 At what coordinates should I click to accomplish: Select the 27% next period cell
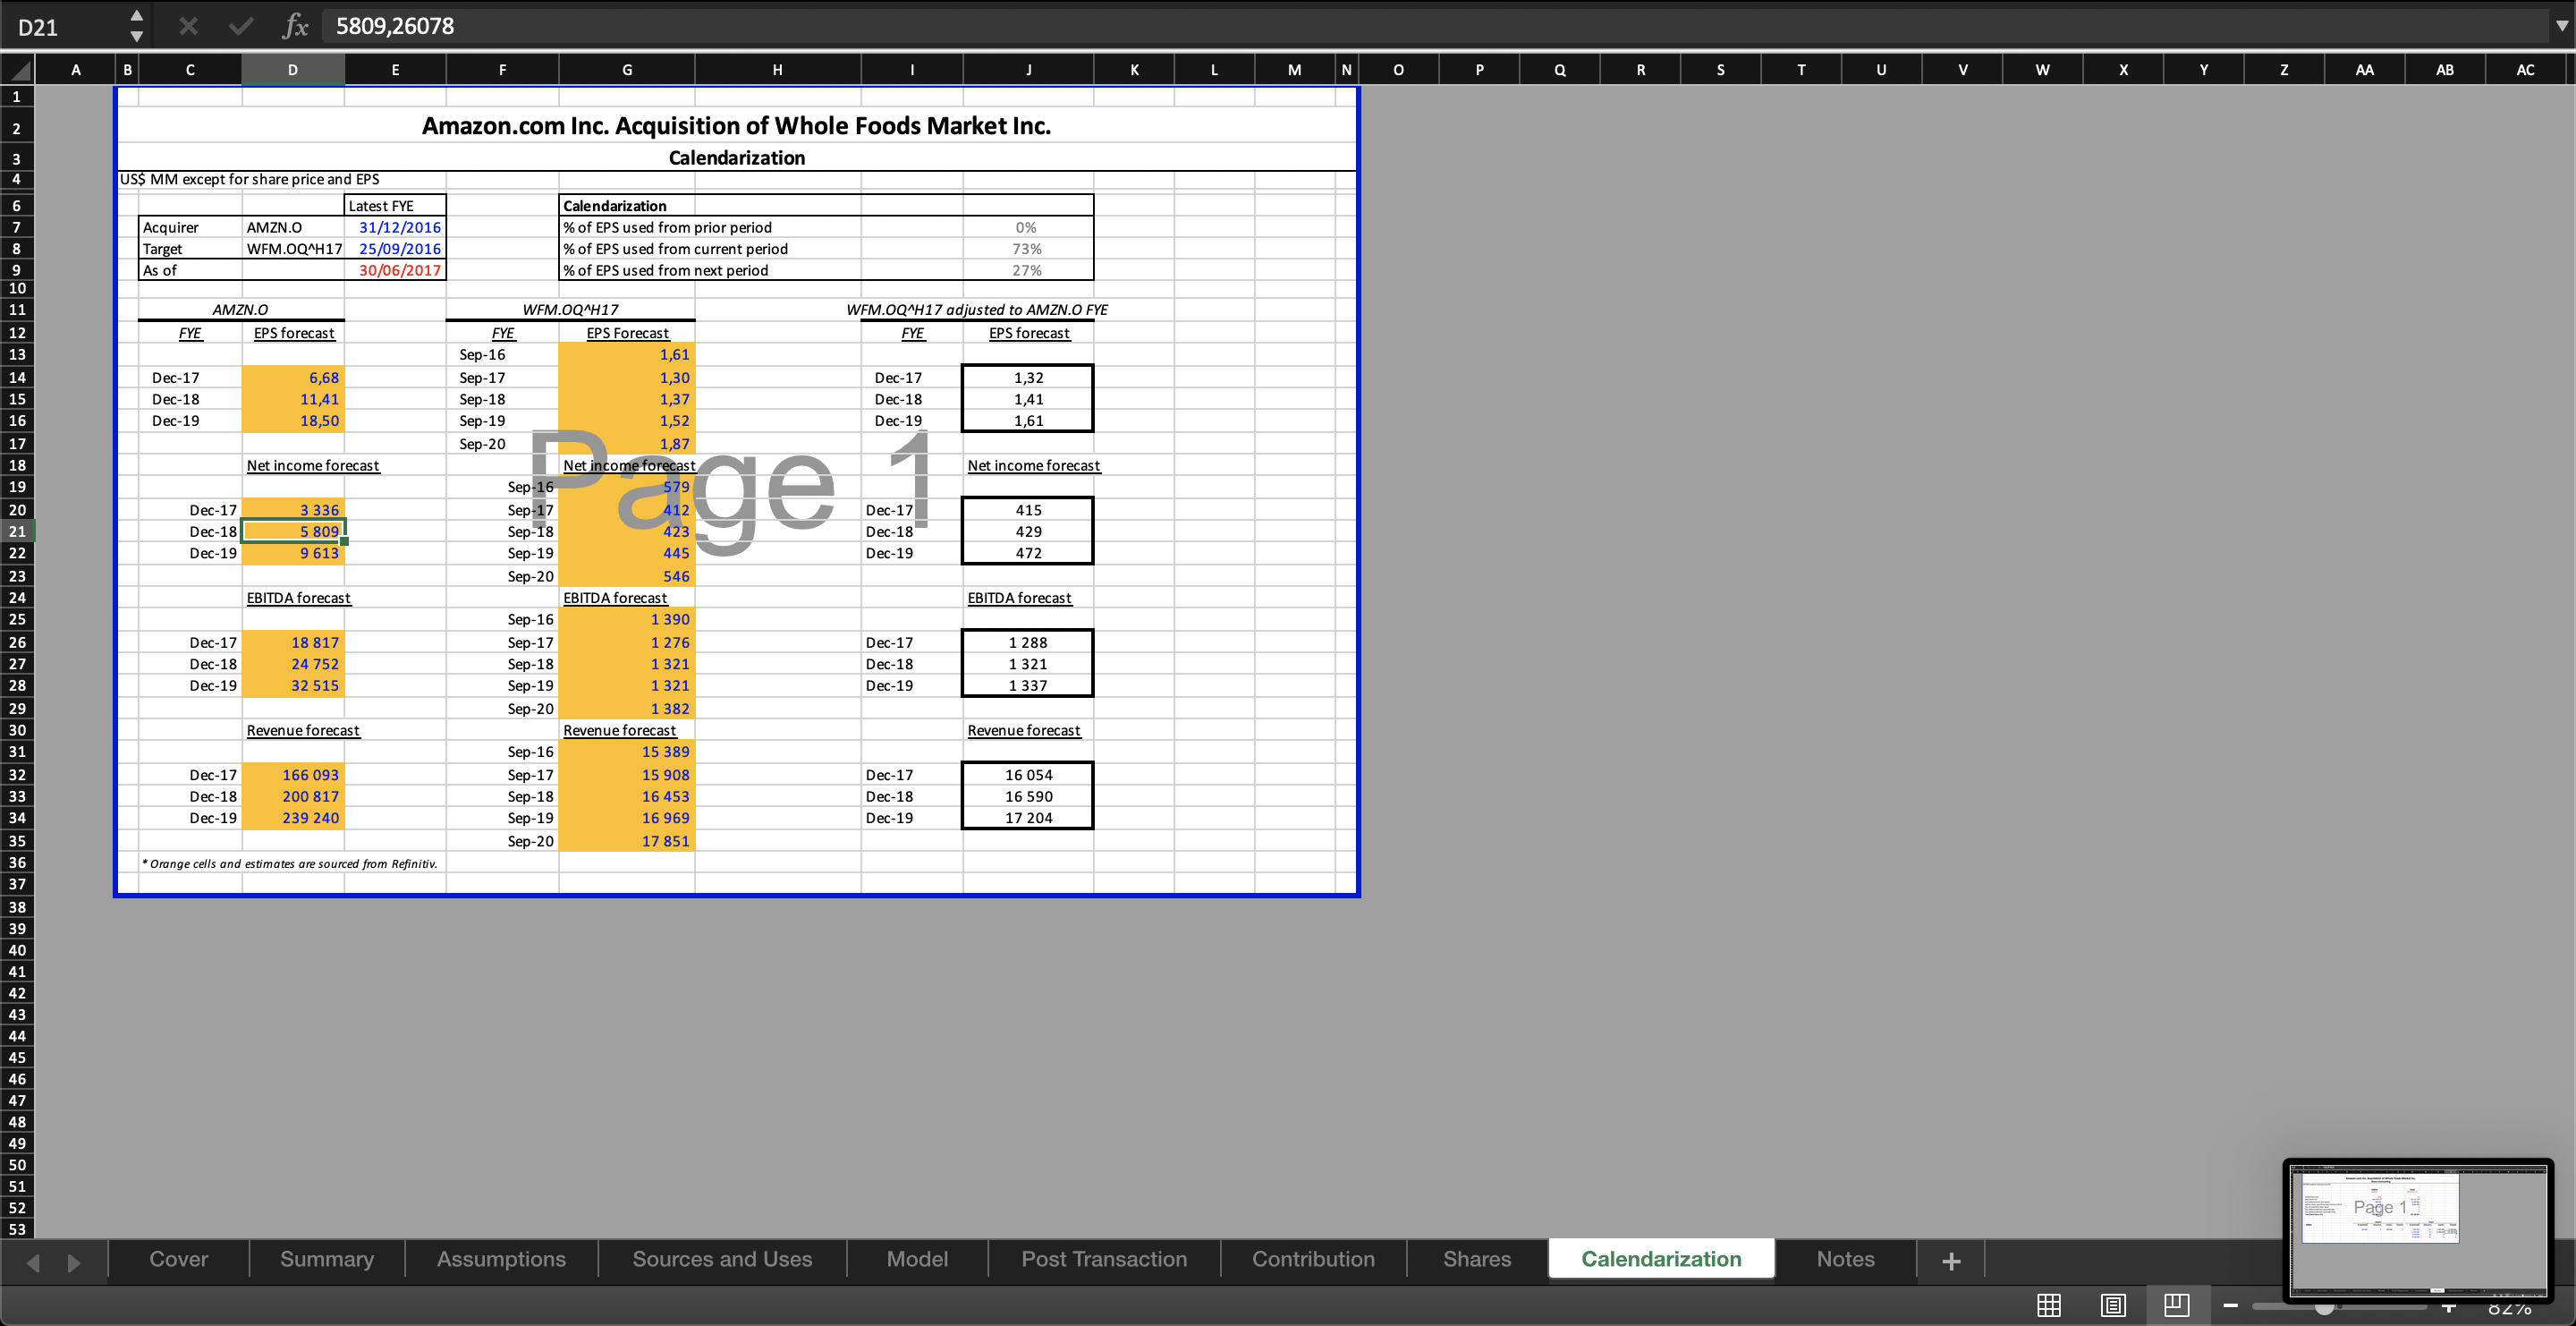[1028, 270]
